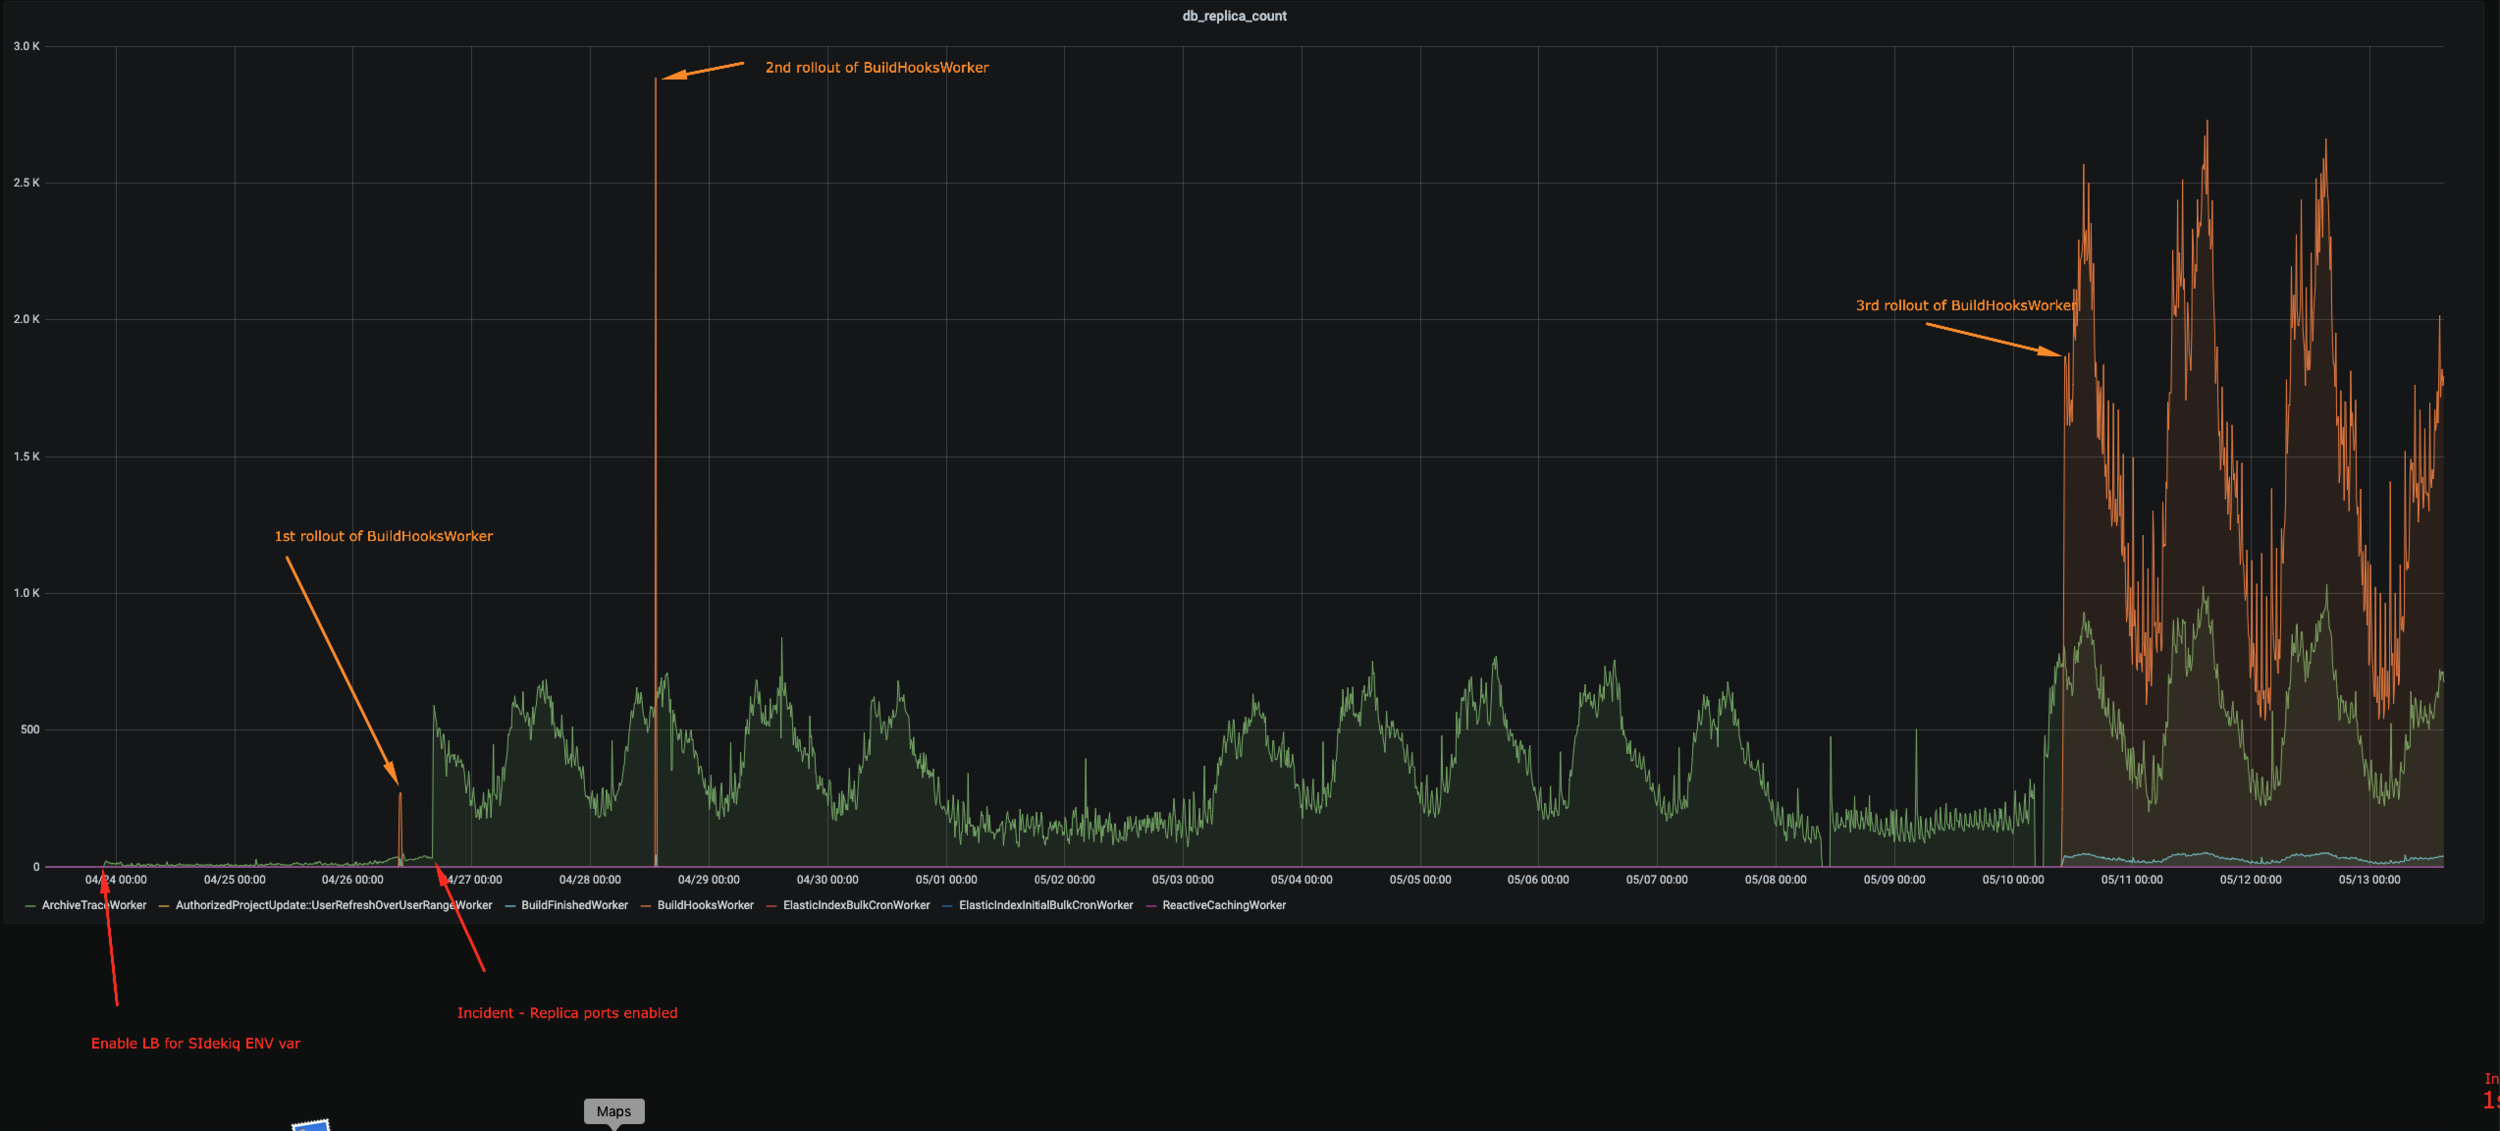Click ElasticIndexBulkCronWorker legend label
The image size is (2500, 1131).
click(x=856, y=905)
